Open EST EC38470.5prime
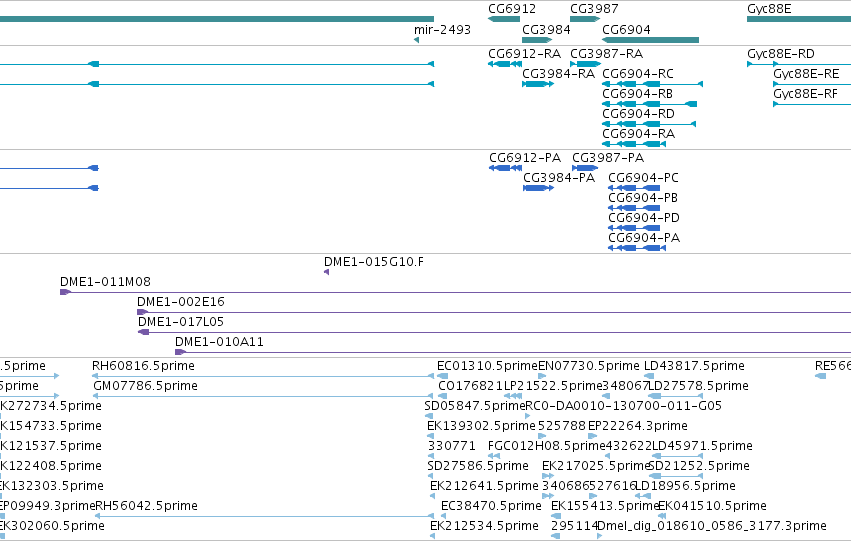 click(x=443, y=515)
